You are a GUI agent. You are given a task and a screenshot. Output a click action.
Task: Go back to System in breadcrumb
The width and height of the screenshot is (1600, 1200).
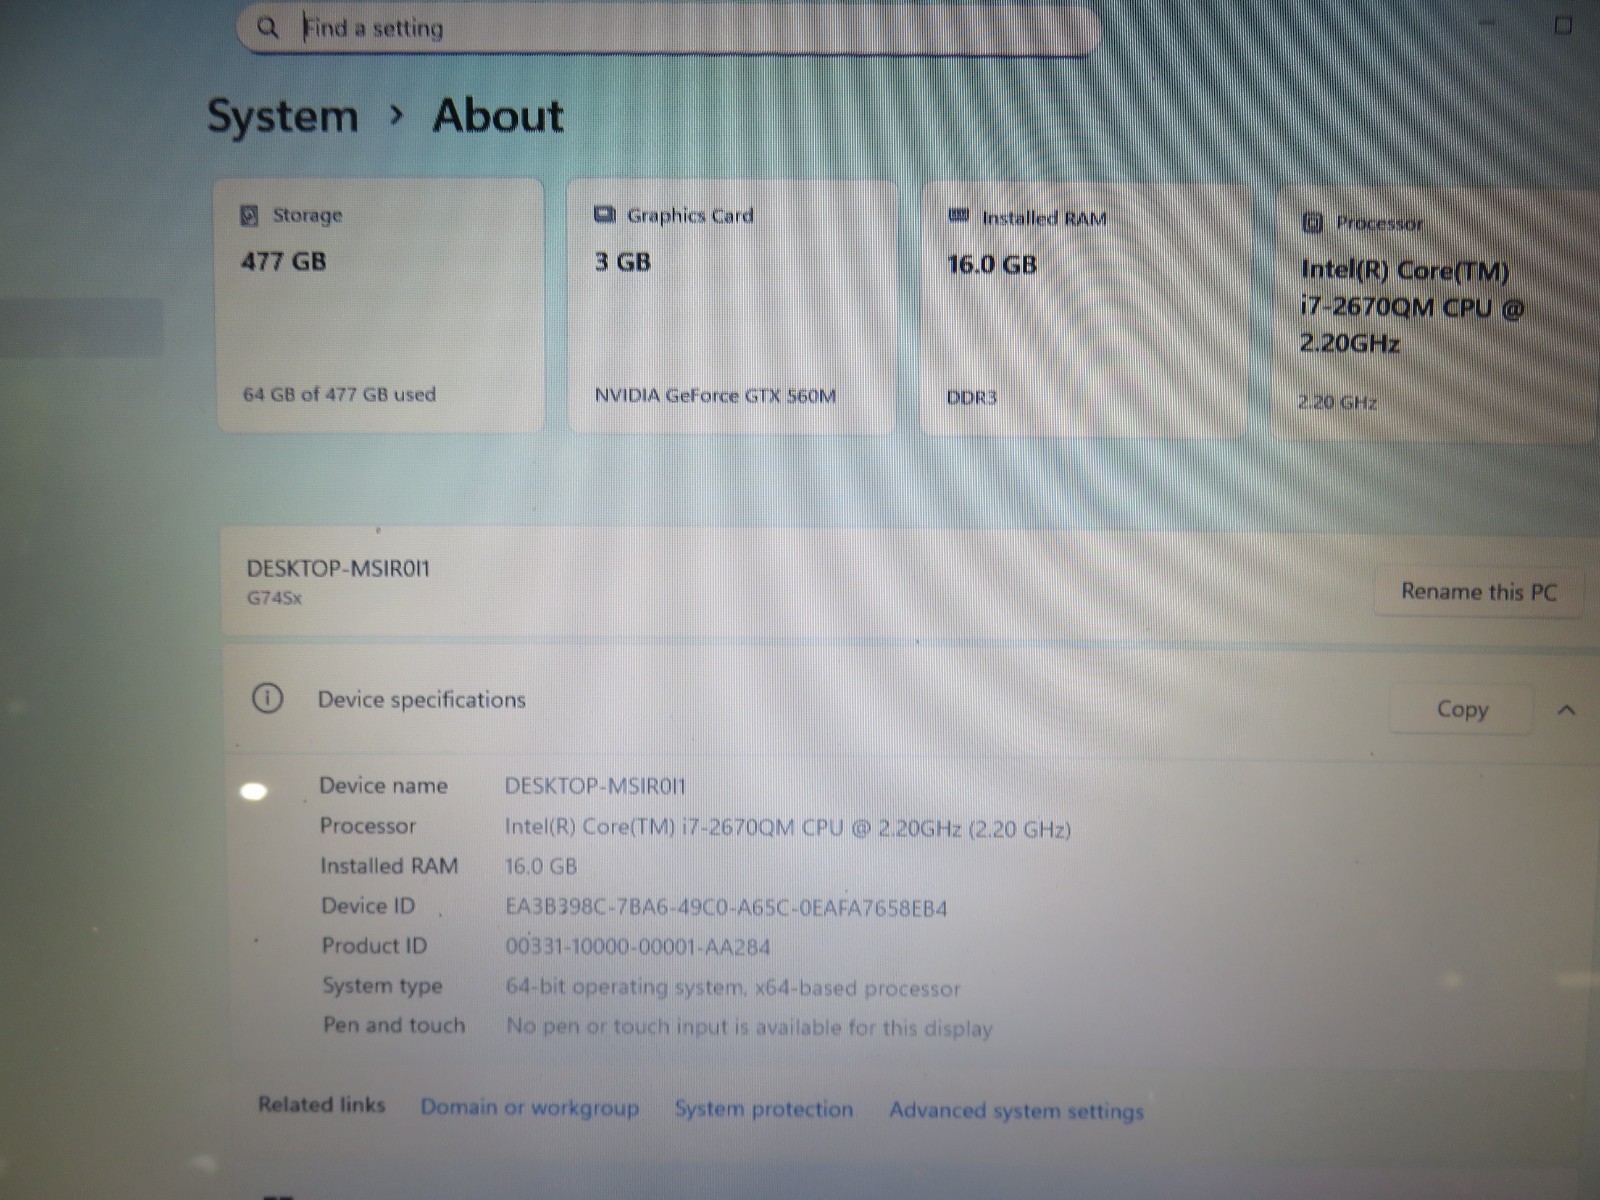(x=282, y=116)
